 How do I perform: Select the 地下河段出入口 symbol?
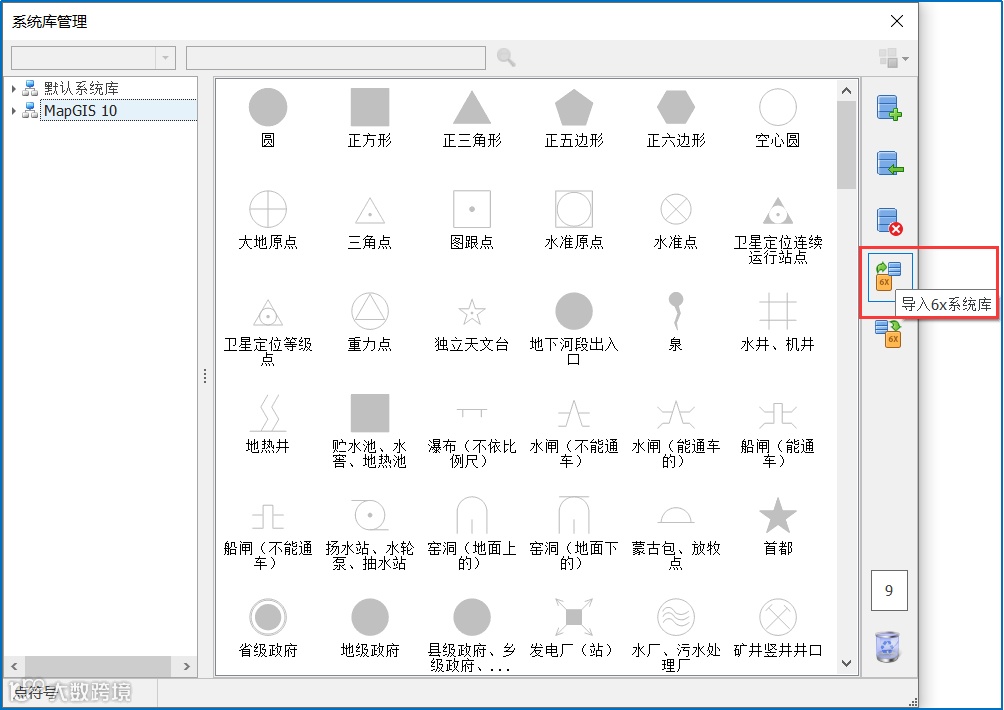pos(574,329)
